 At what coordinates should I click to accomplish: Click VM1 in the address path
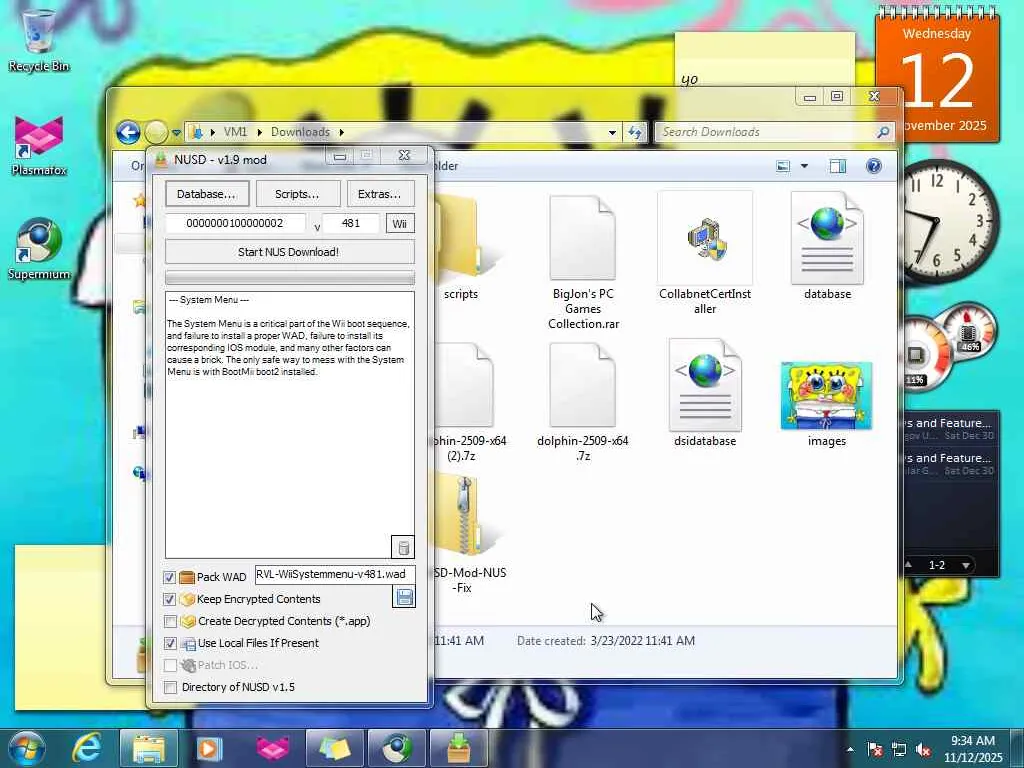click(x=235, y=132)
